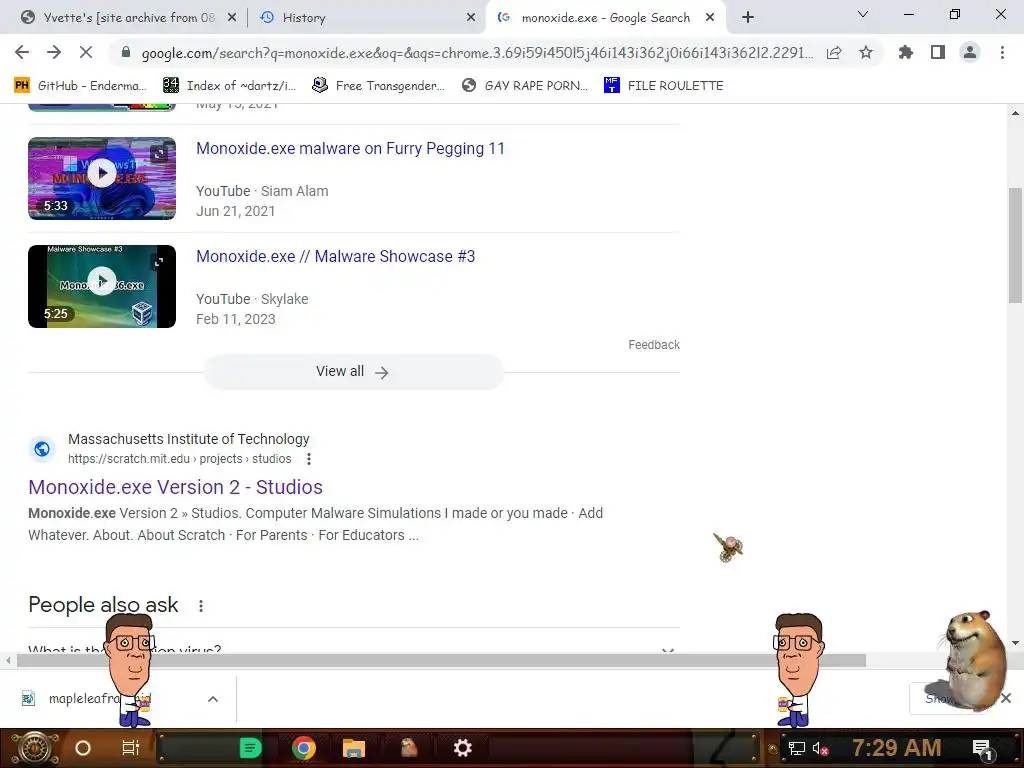This screenshot has width=1024, height=768.
Task: Open Monoxide.exe Version 2 - Studios result
Action: click(x=176, y=487)
